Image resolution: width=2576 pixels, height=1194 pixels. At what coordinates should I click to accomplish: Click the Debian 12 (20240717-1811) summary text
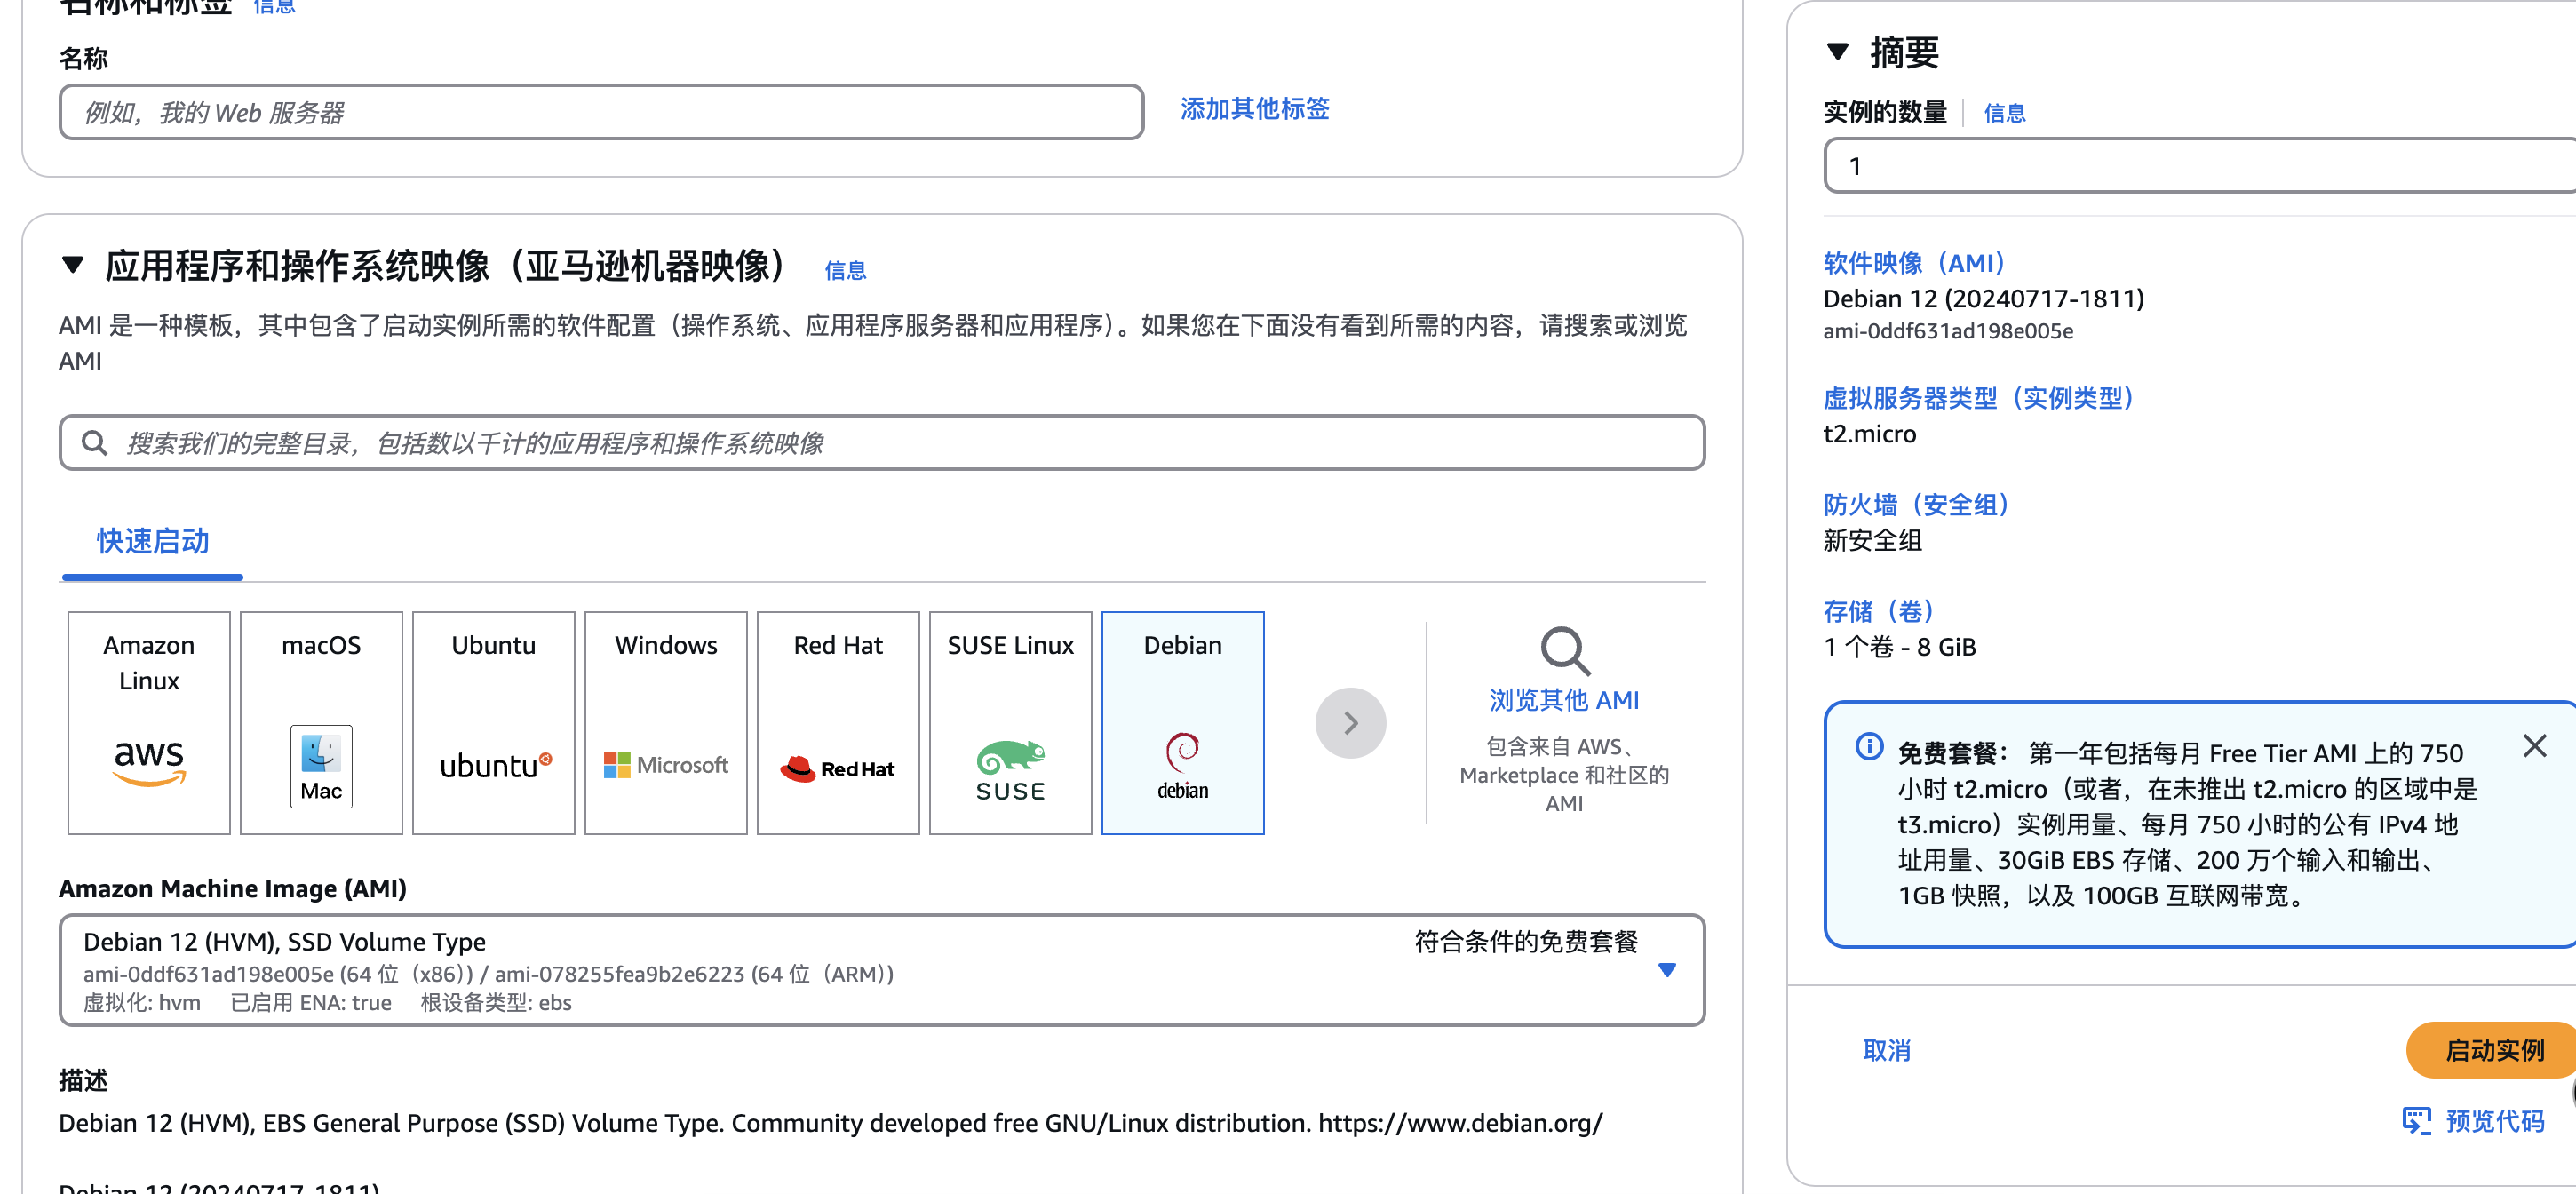(x=1983, y=298)
